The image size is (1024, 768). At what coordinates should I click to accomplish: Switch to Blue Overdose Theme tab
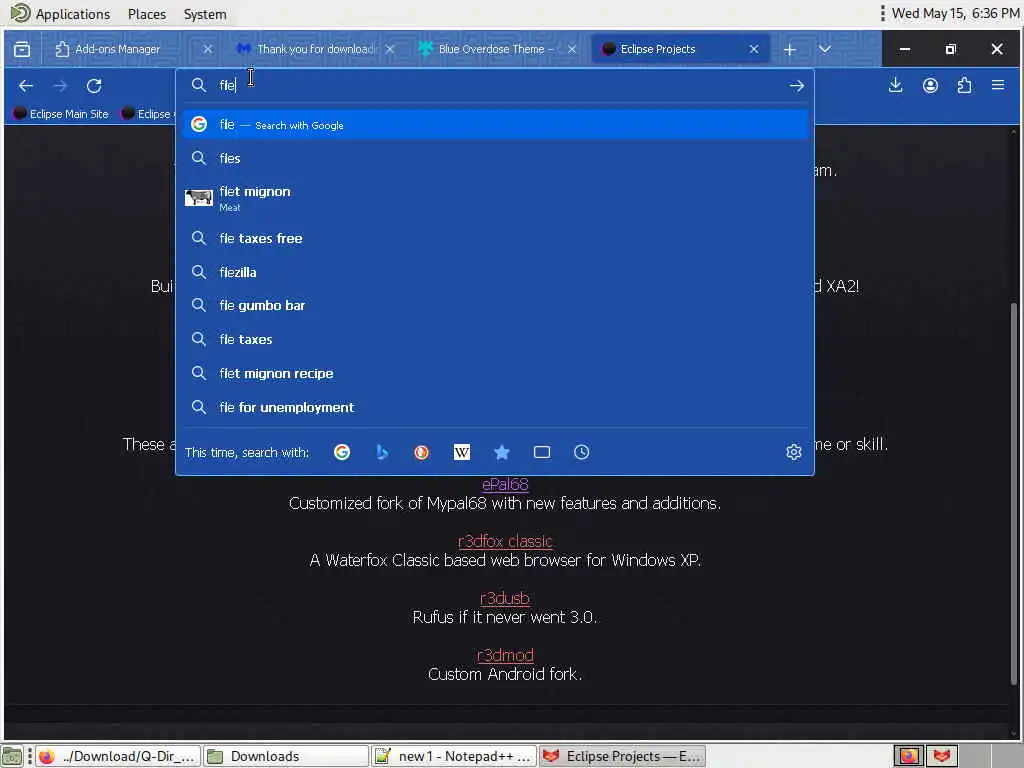pos(498,49)
